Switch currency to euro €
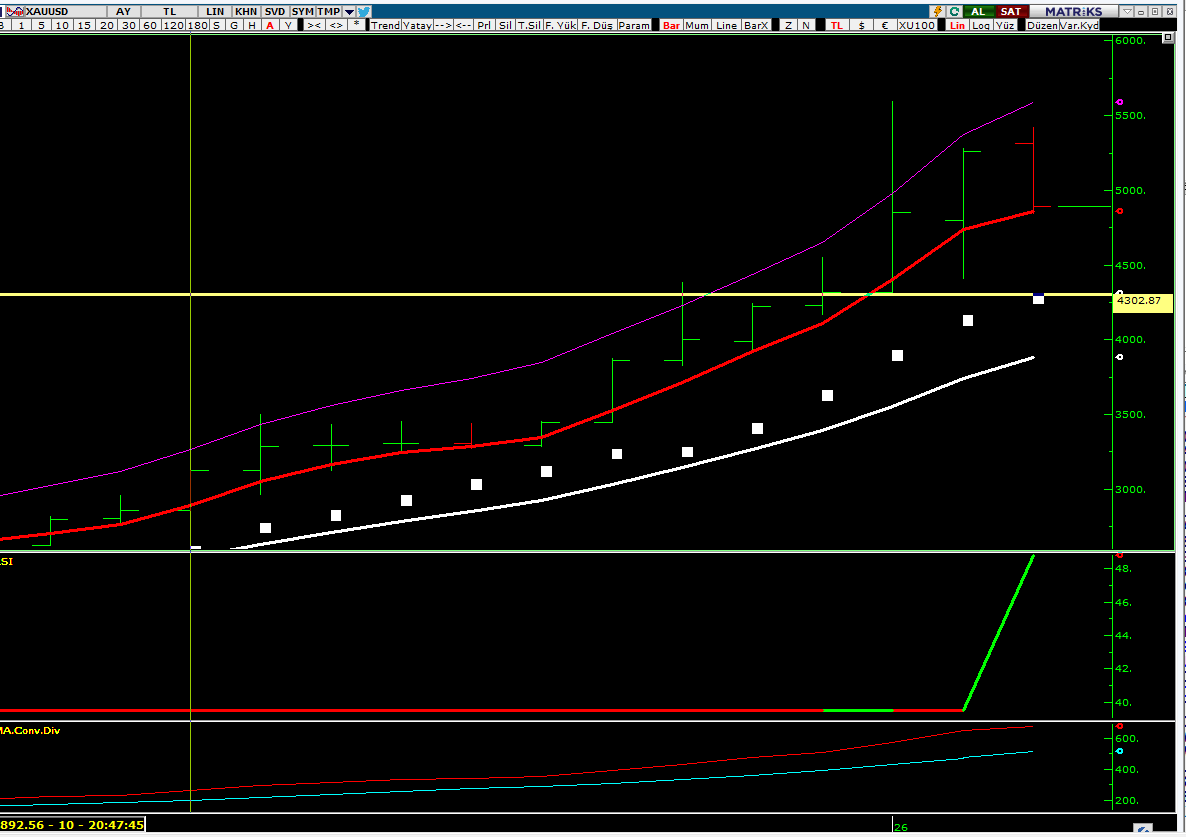Screen dimensions: 1186x837 point(885,25)
